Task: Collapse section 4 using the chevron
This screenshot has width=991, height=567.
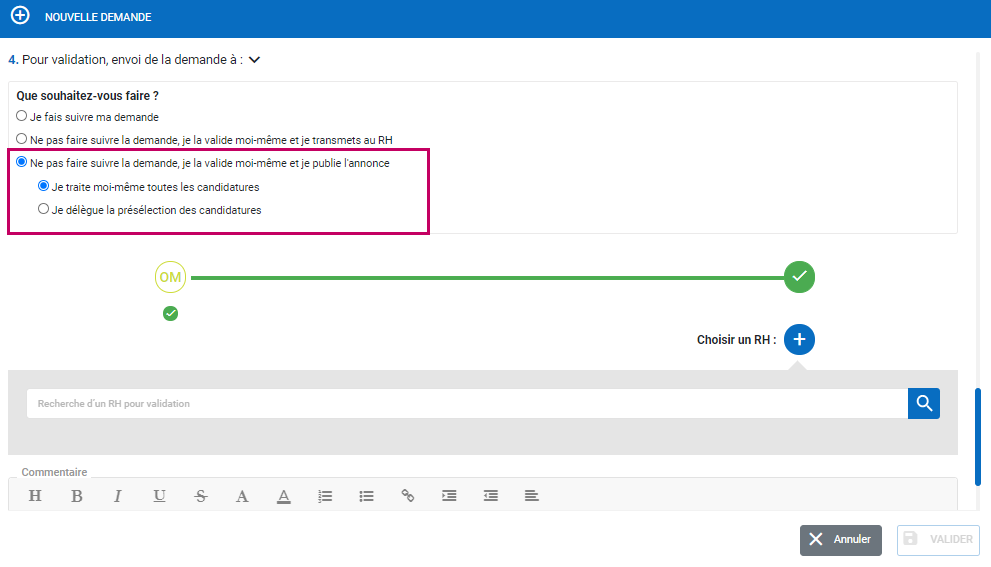Action: coord(254,60)
